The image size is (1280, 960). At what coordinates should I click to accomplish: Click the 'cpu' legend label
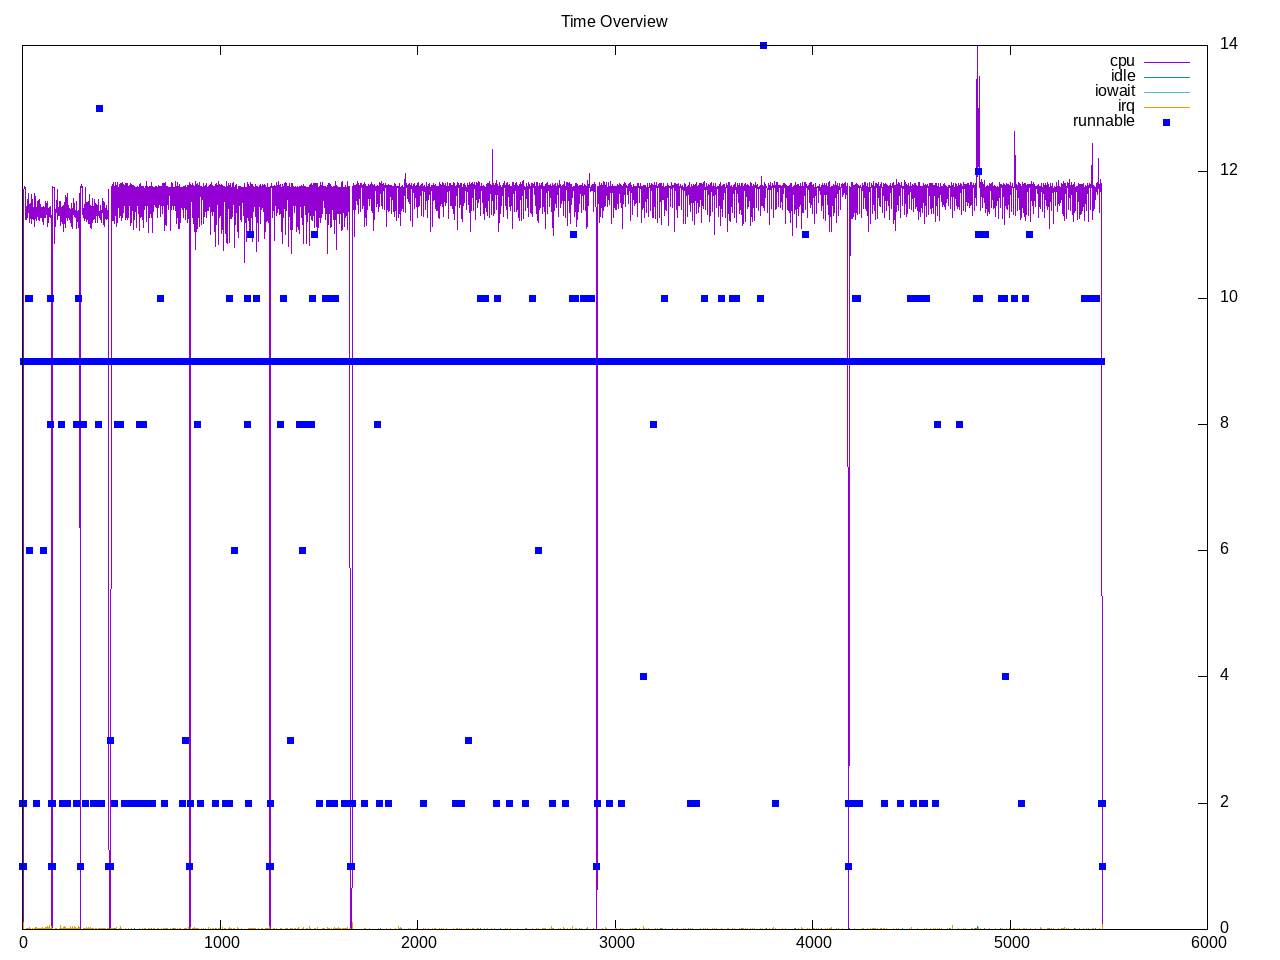(1122, 61)
